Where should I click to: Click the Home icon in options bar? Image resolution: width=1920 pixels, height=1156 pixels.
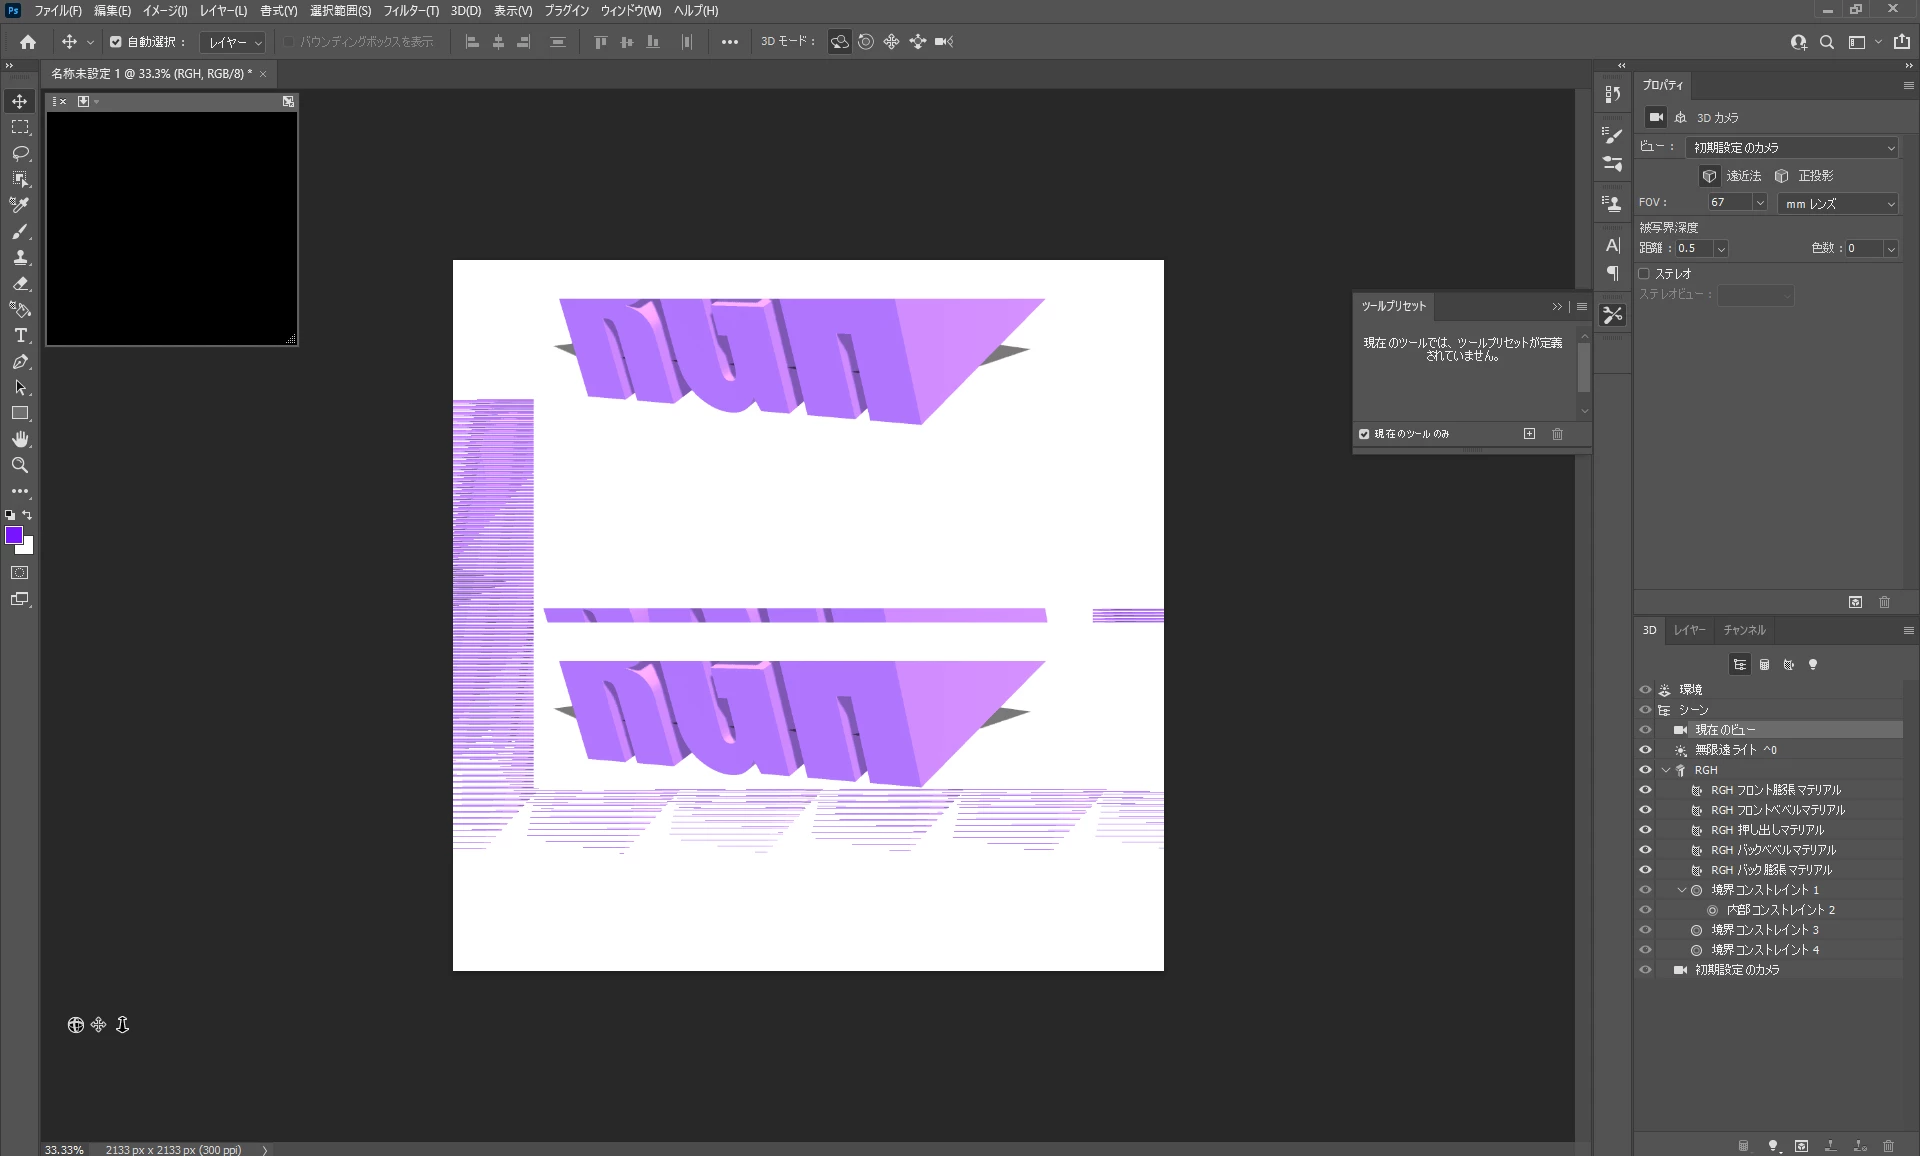click(x=28, y=42)
